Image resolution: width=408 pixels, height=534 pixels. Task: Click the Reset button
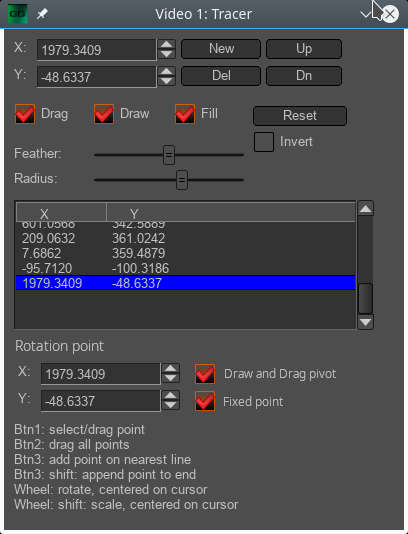point(300,115)
